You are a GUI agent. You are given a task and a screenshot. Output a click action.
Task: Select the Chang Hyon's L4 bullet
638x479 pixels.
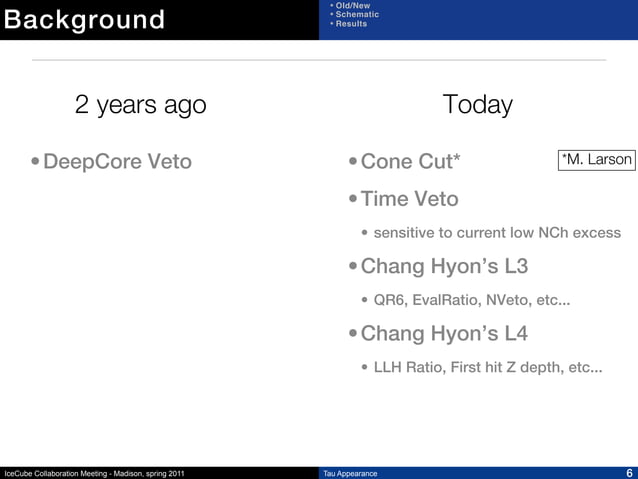444,333
